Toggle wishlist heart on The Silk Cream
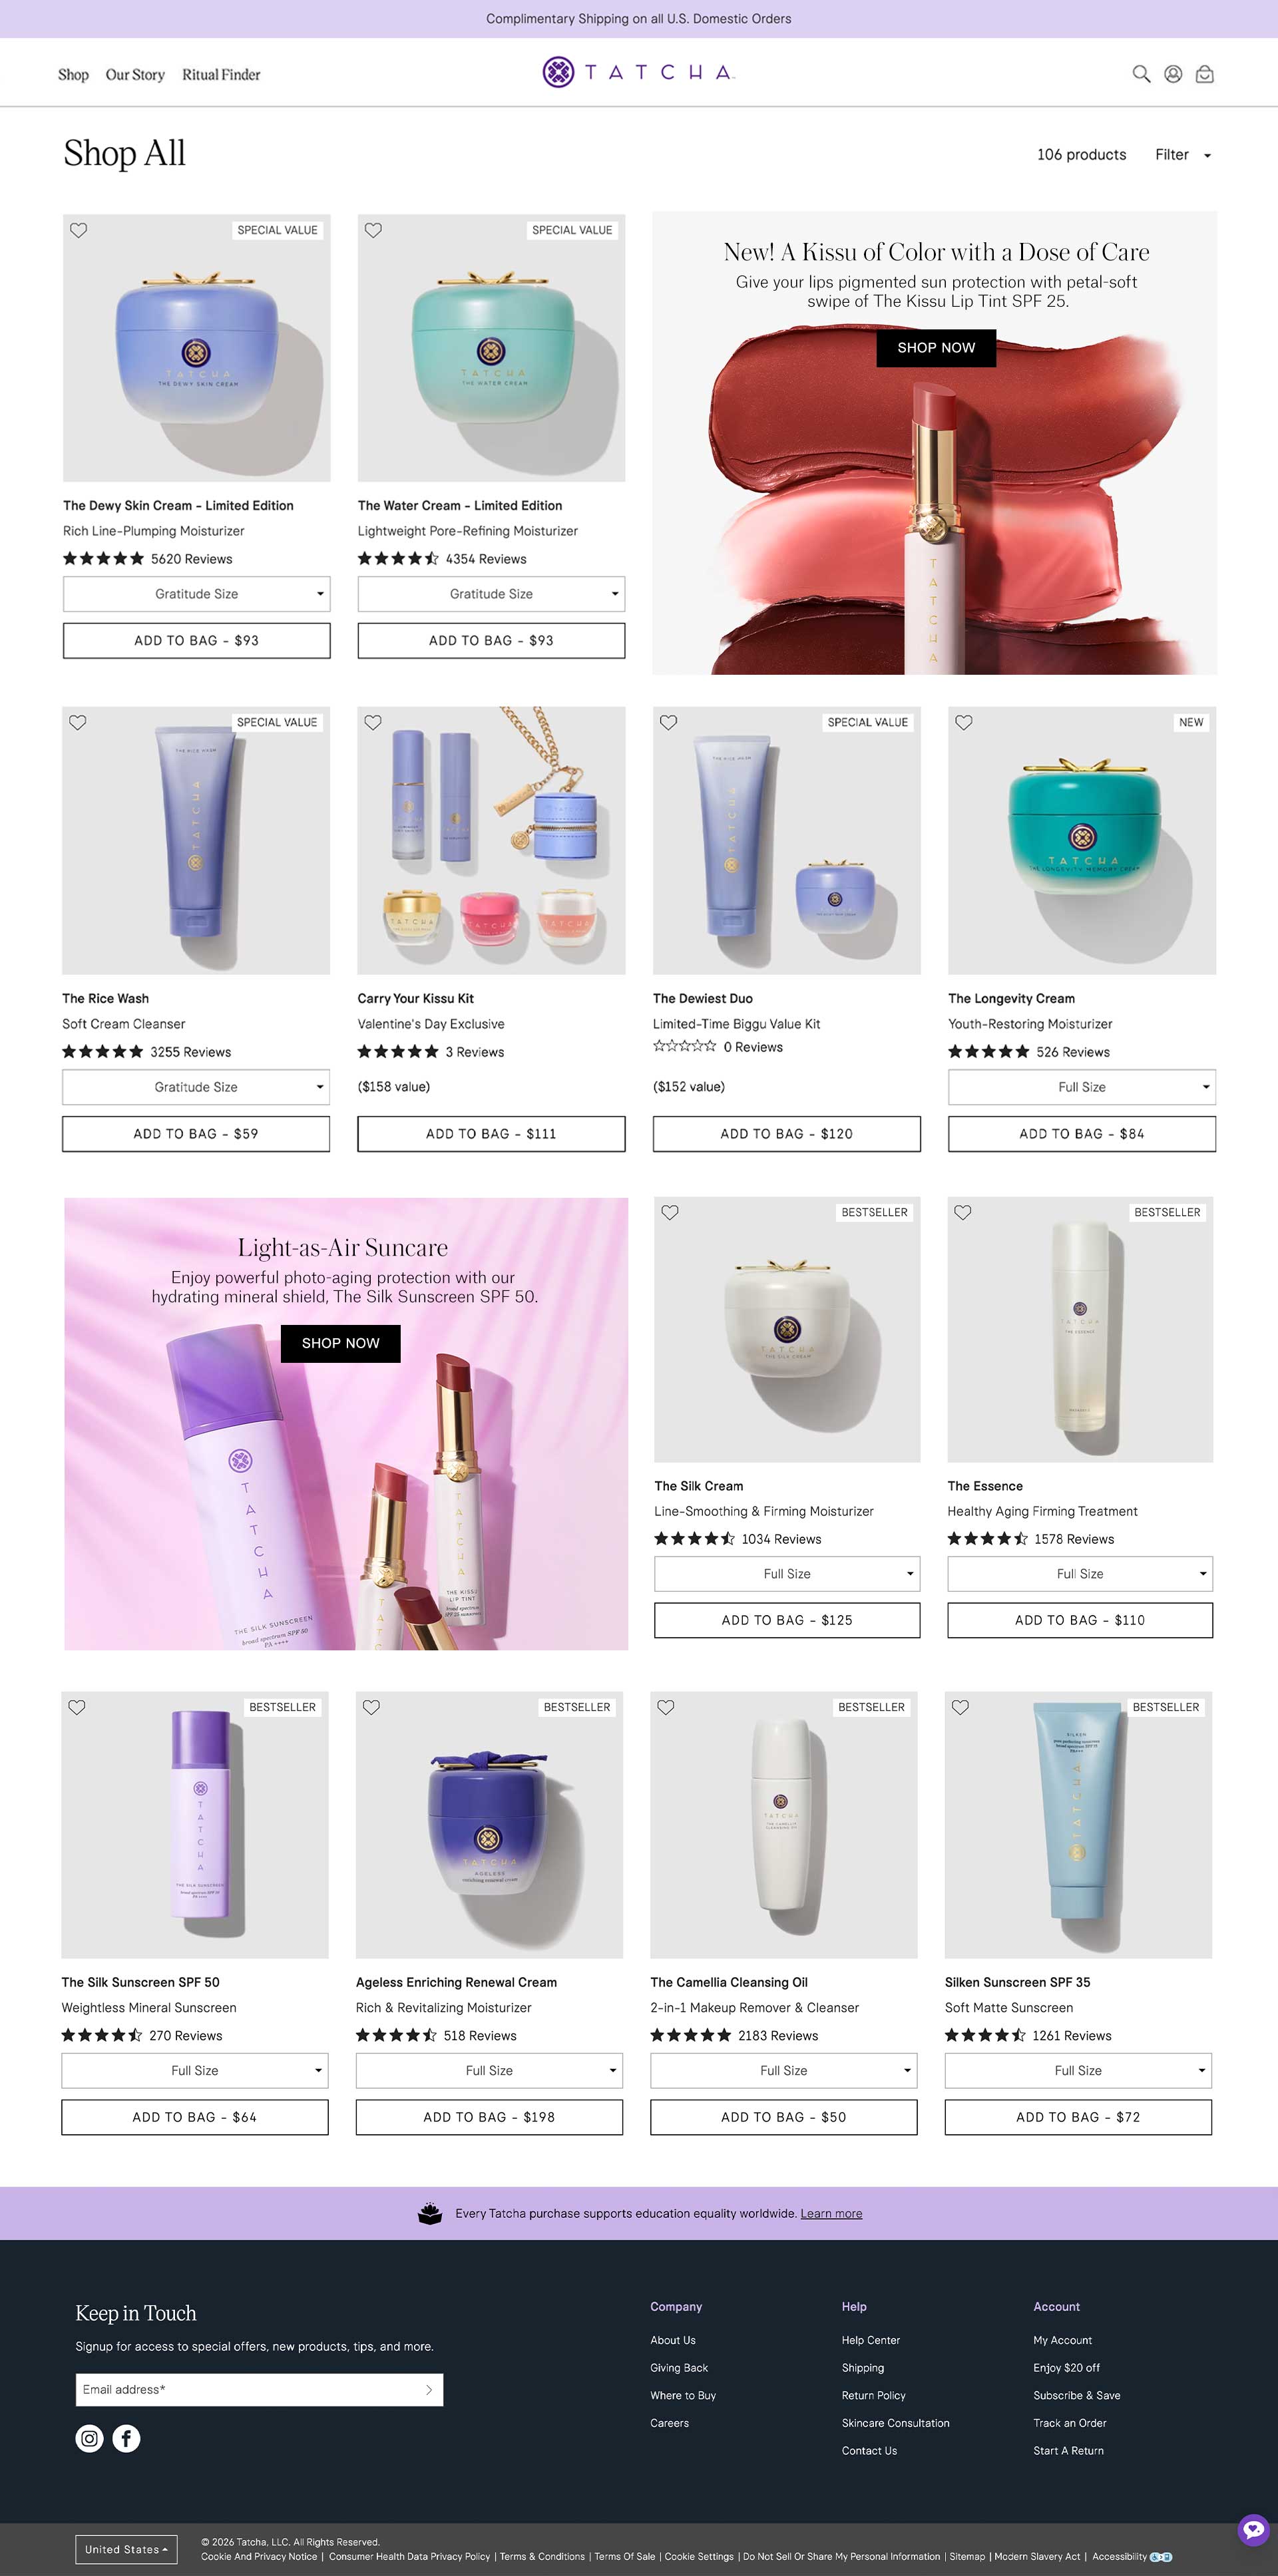 (x=670, y=1212)
